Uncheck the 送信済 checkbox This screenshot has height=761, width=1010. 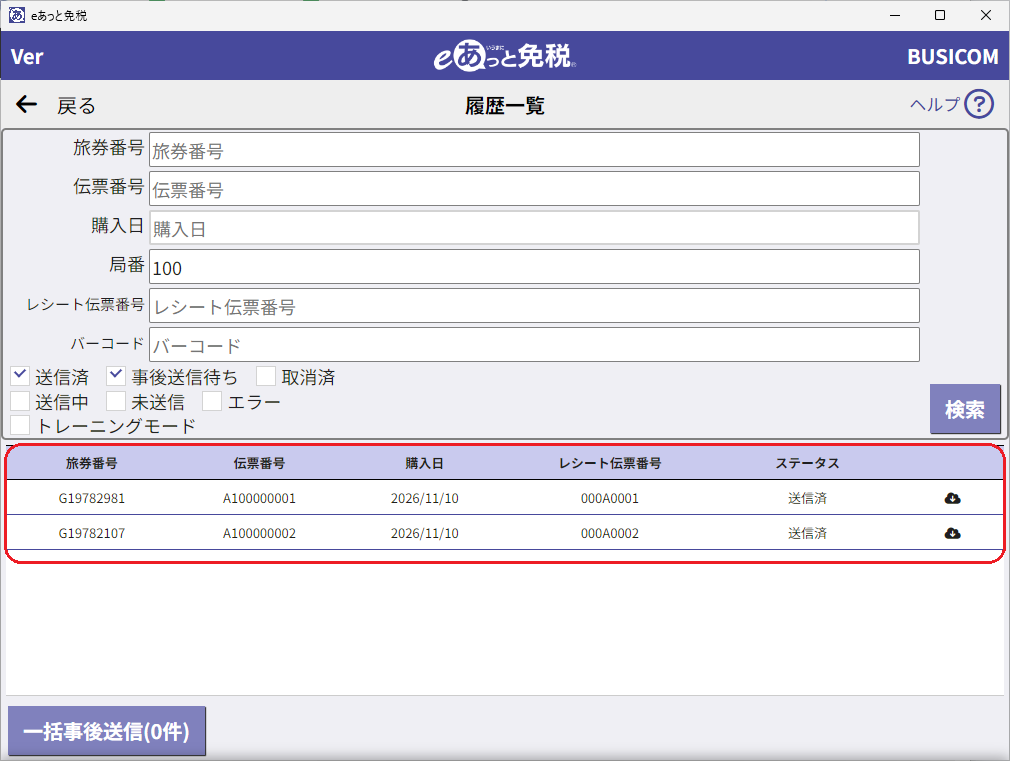[20, 376]
